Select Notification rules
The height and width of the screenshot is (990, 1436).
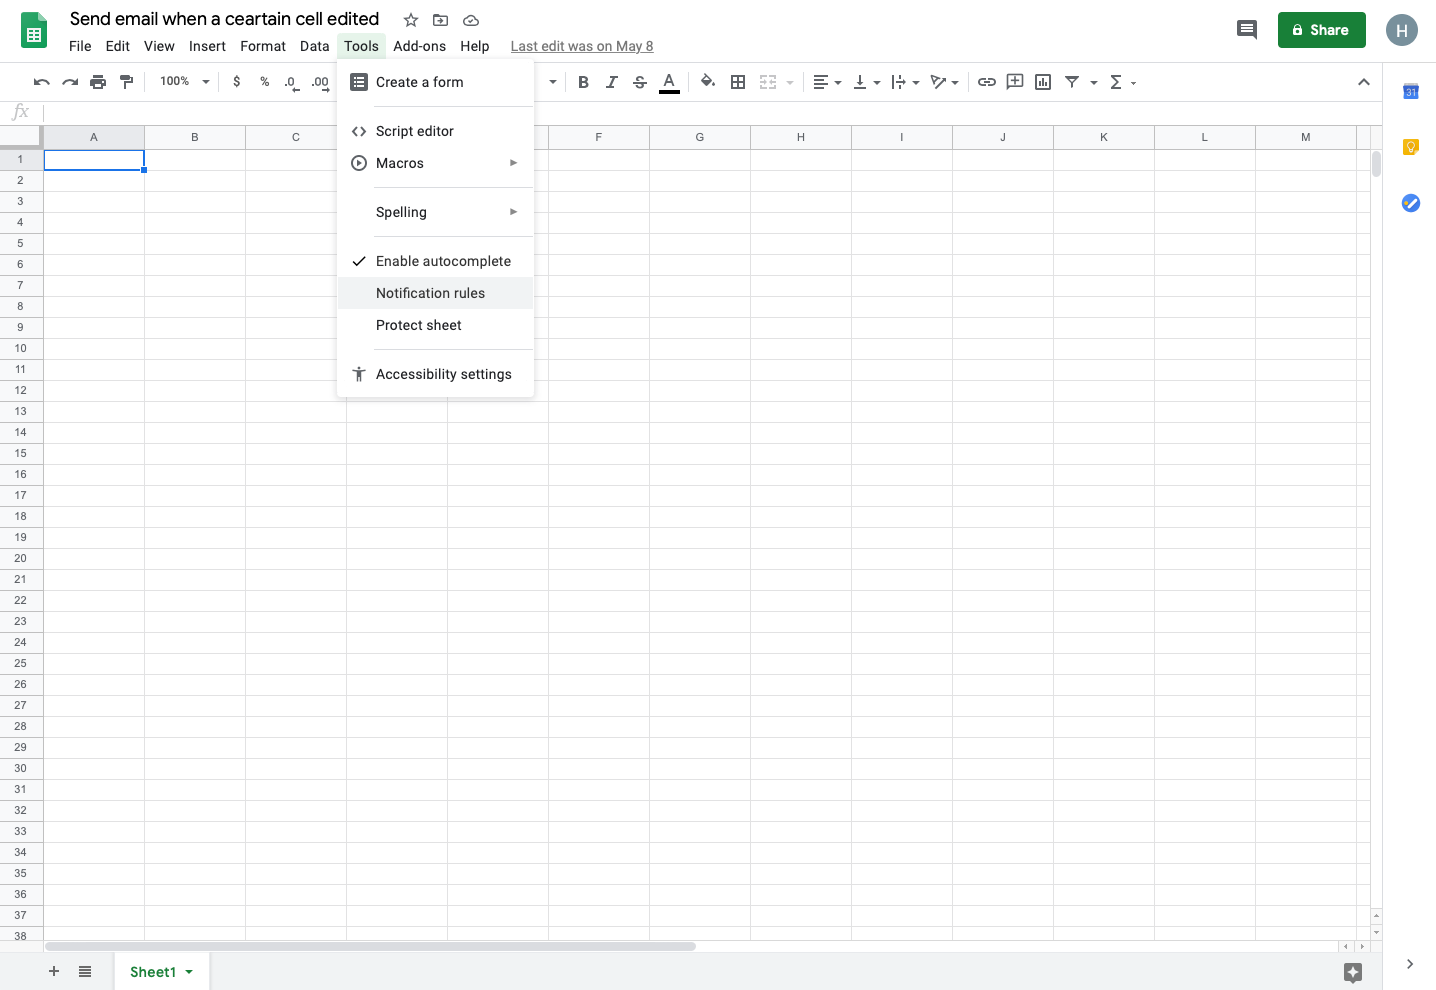[x=435, y=293]
